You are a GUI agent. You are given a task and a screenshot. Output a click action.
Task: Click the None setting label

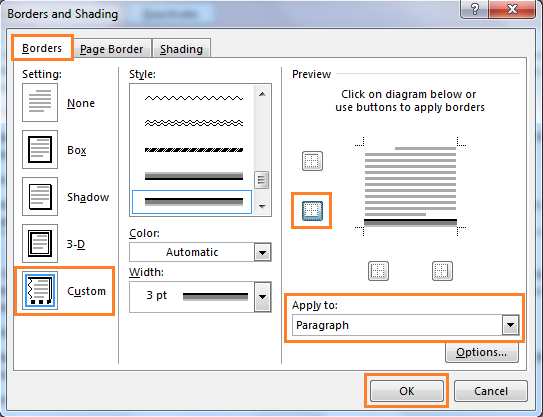coord(81,103)
